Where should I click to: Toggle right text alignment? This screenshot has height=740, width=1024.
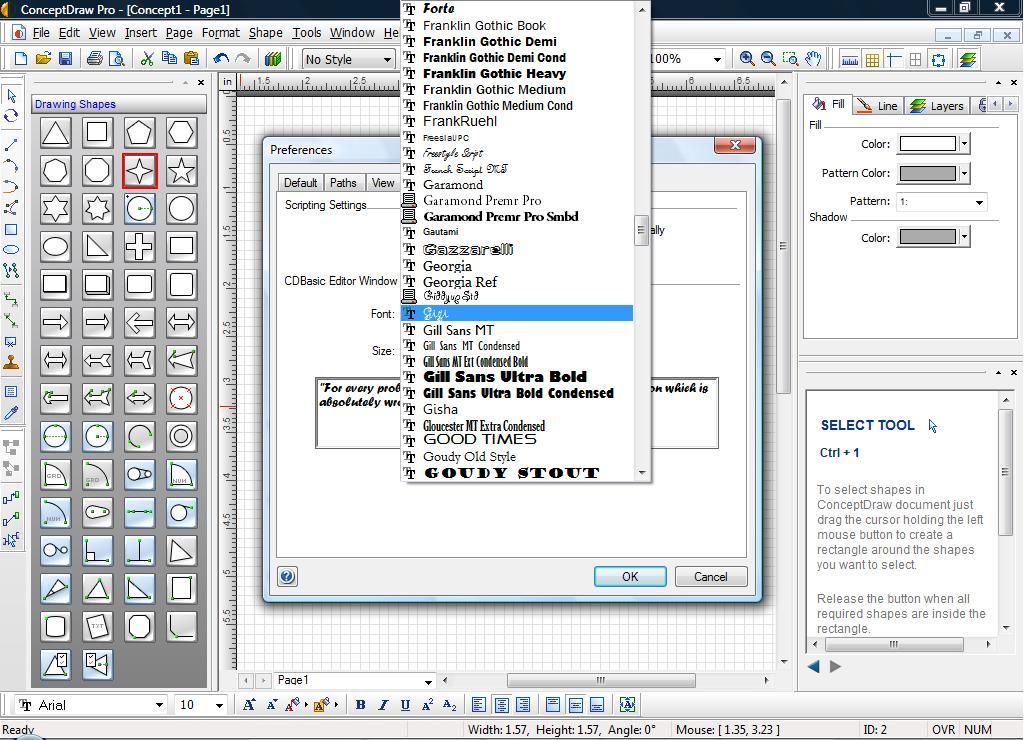523,705
